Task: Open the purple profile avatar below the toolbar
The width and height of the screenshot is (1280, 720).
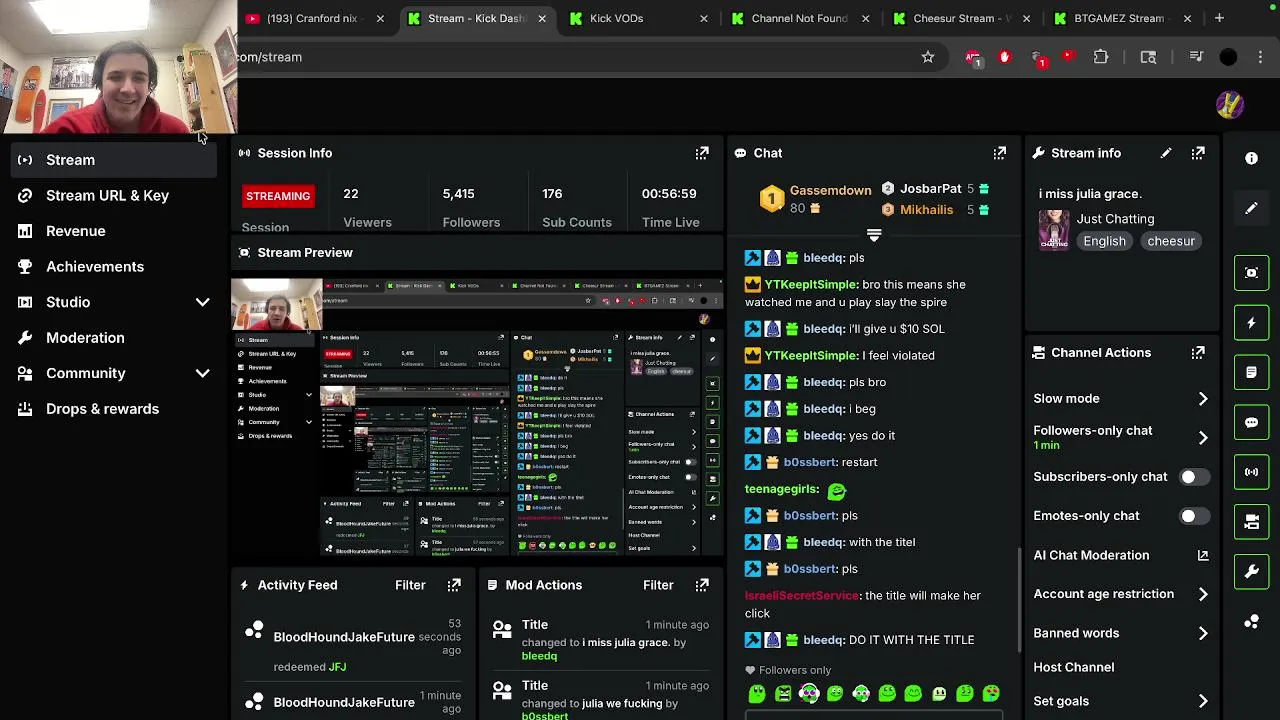Action: coord(1230,104)
